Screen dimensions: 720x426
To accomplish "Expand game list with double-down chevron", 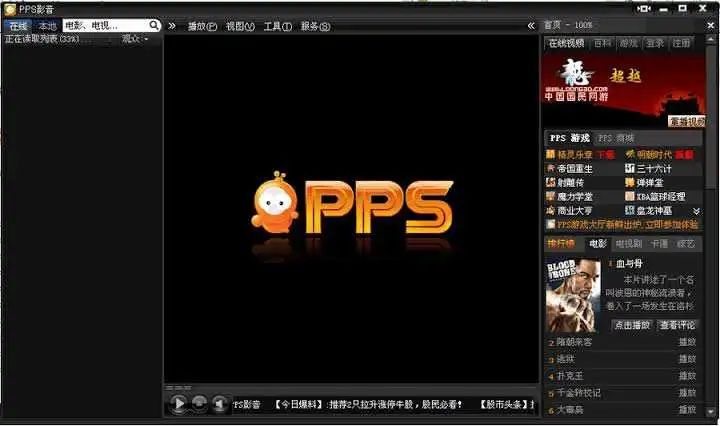I will (696, 211).
